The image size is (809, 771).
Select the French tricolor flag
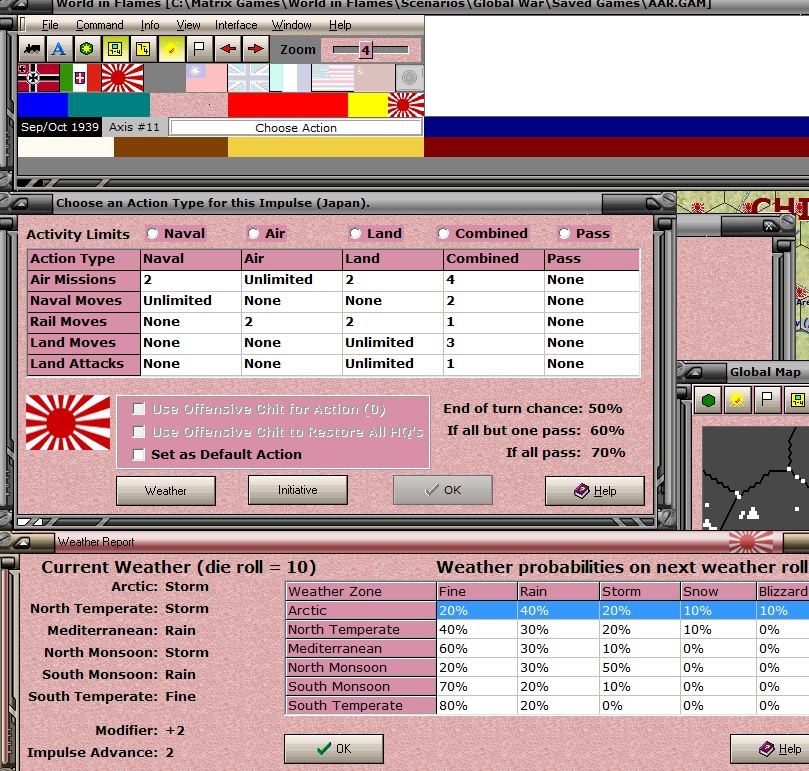tap(290, 78)
